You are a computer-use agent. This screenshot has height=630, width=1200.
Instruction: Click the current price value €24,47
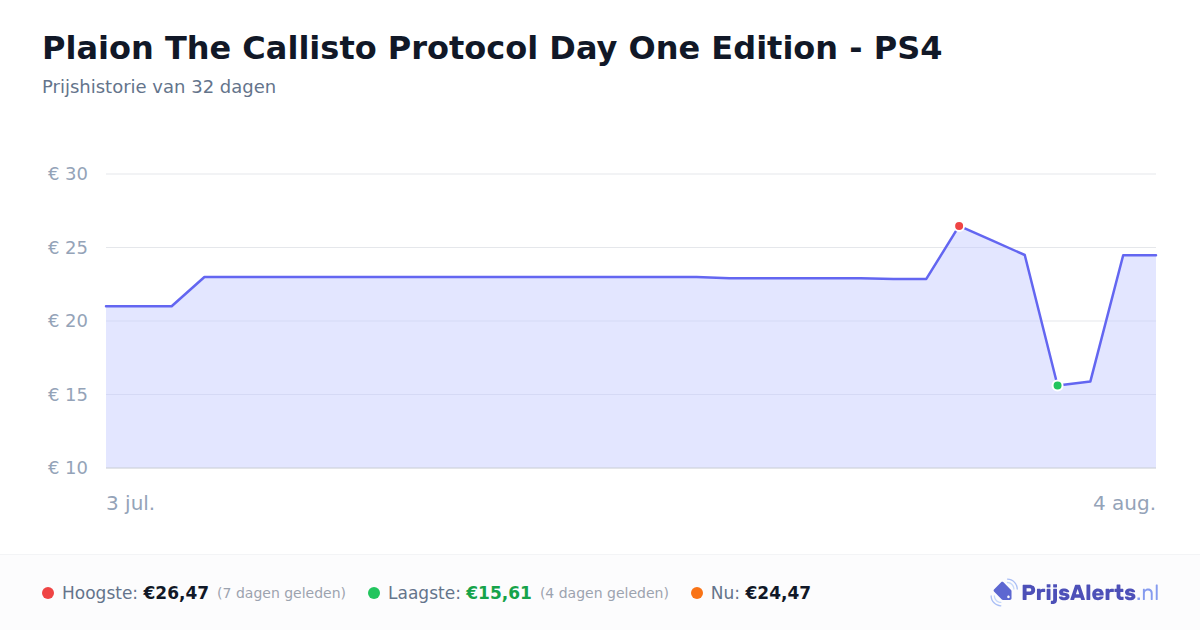(778, 593)
